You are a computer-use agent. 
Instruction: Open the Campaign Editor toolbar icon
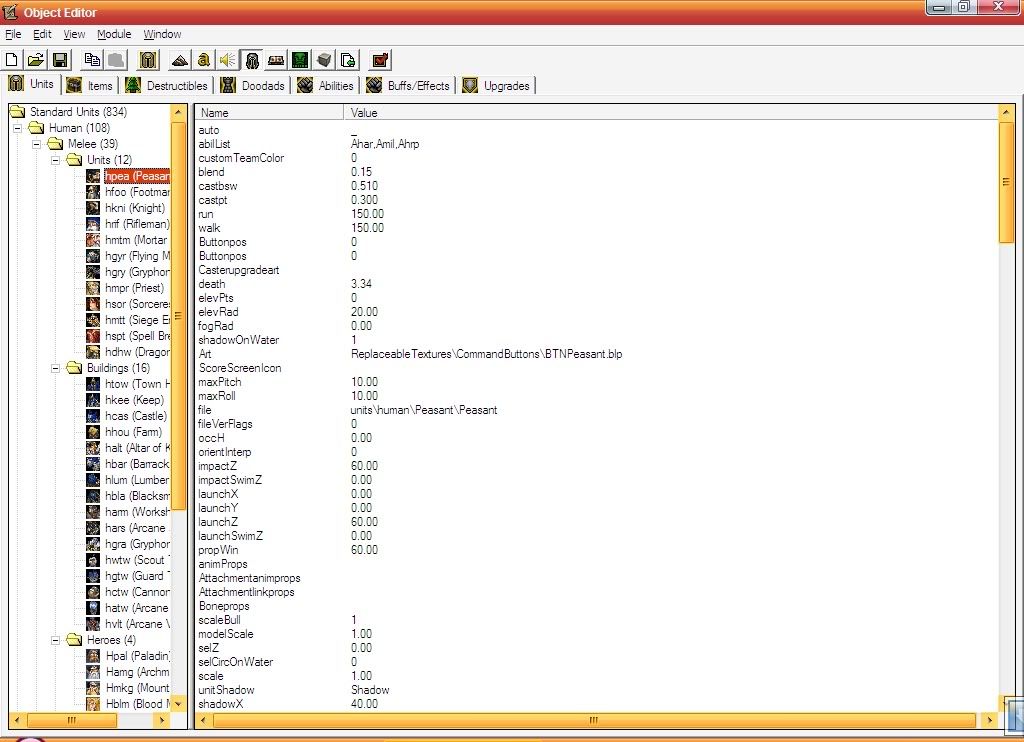276,60
